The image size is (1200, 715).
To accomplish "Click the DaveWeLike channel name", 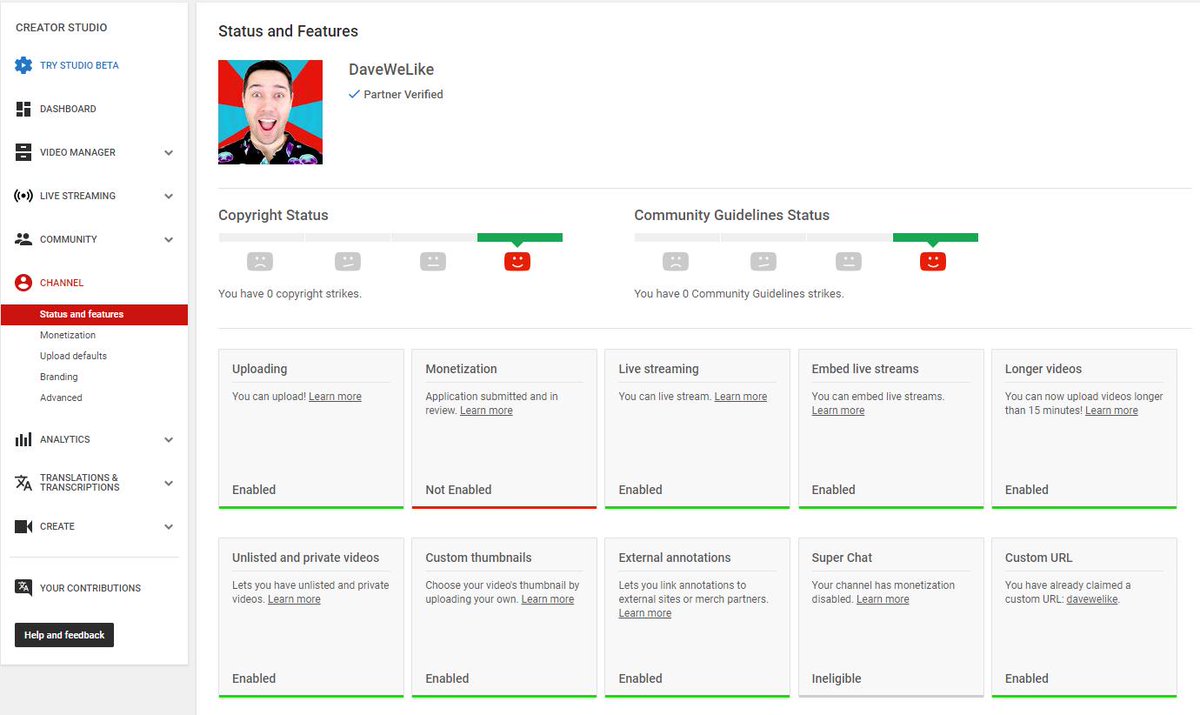I will pyautogui.click(x=391, y=70).
